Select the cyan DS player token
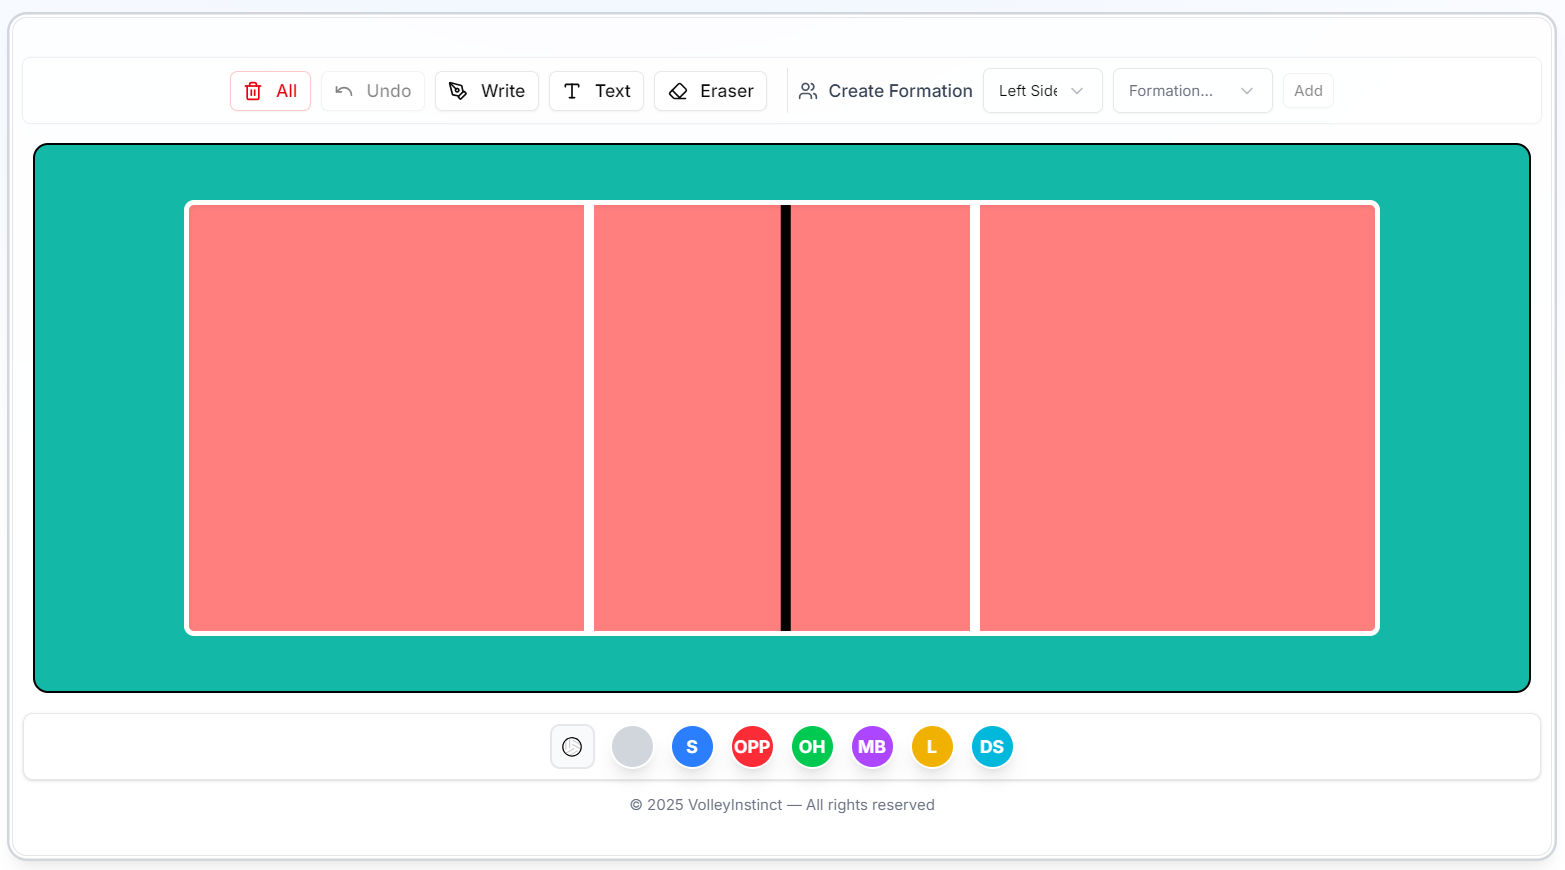This screenshot has height=870, width=1565. point(992,747)
